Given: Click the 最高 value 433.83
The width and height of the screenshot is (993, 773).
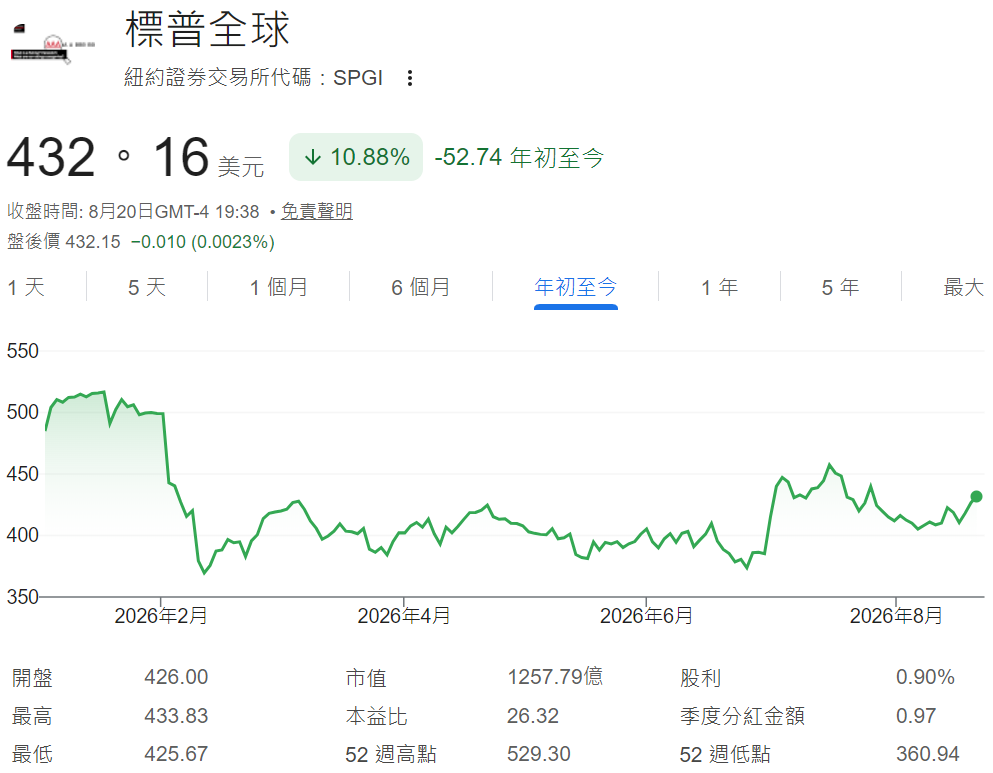Looking at the screenshot, I should point(176,716).
